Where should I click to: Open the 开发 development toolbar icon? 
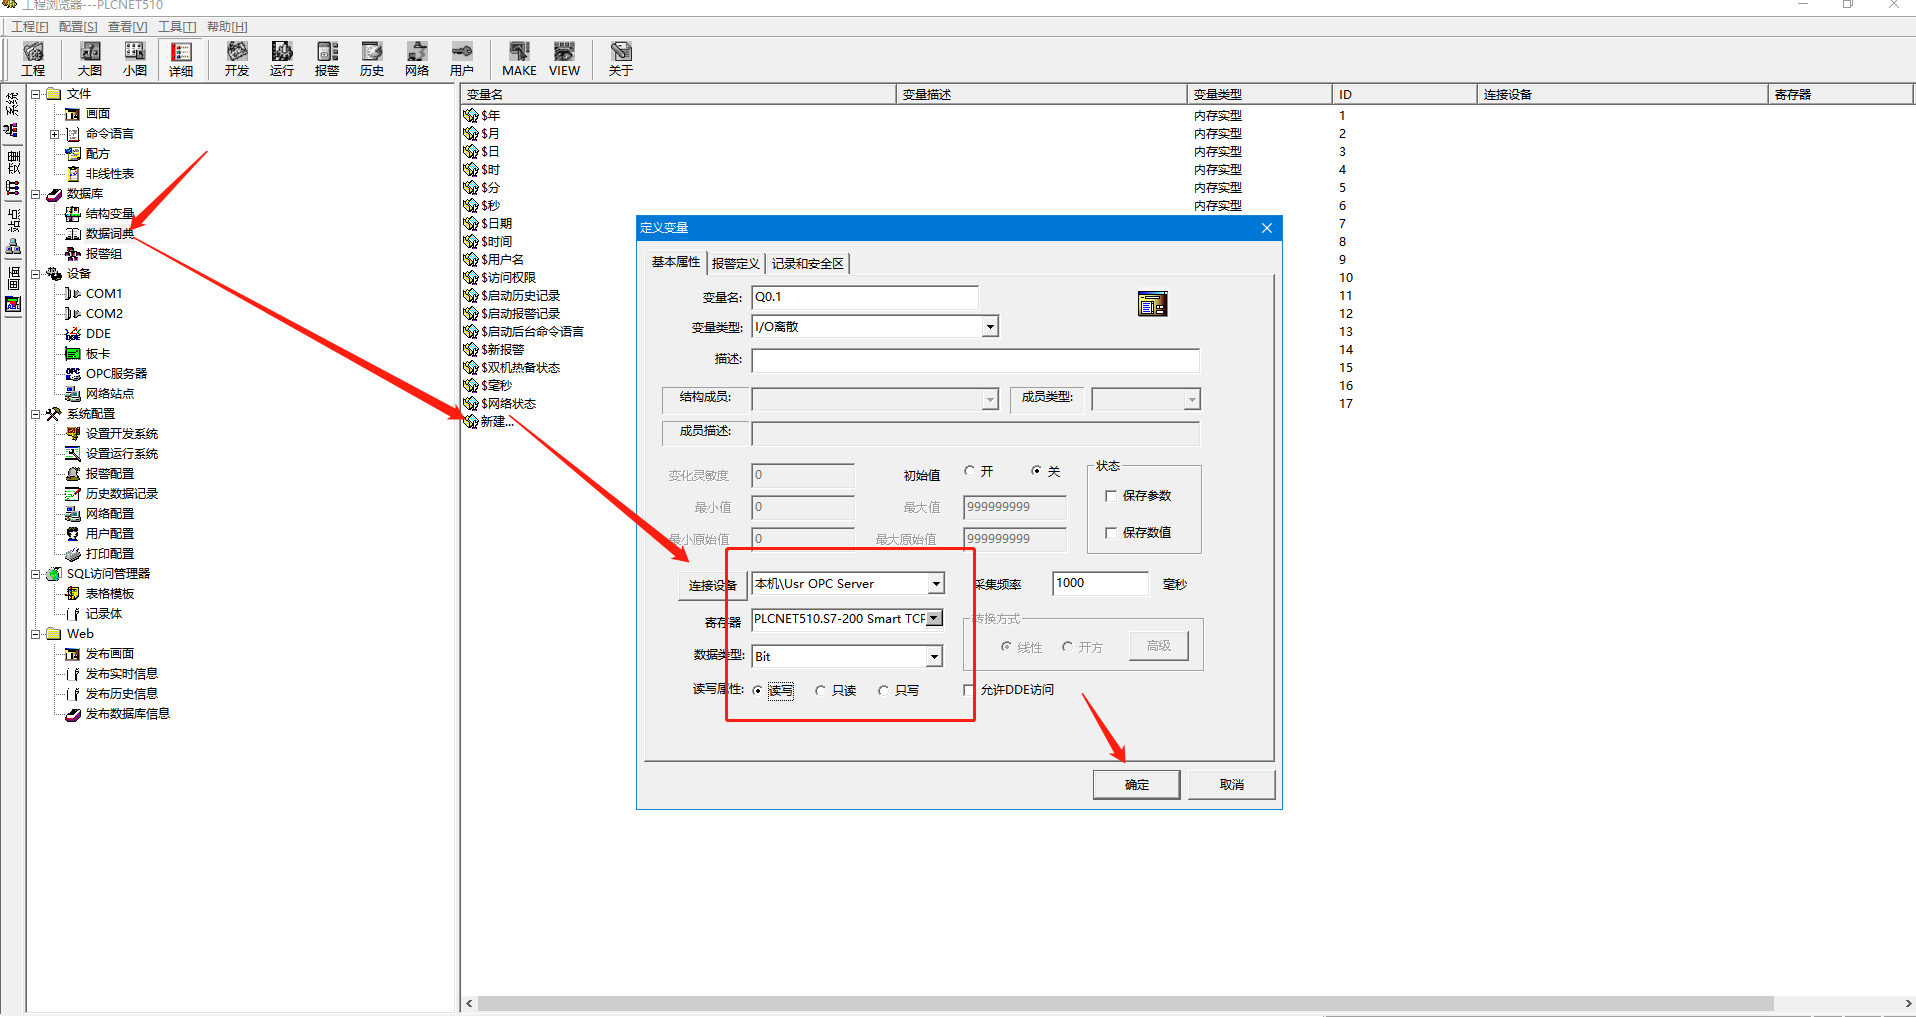[237, 59]
